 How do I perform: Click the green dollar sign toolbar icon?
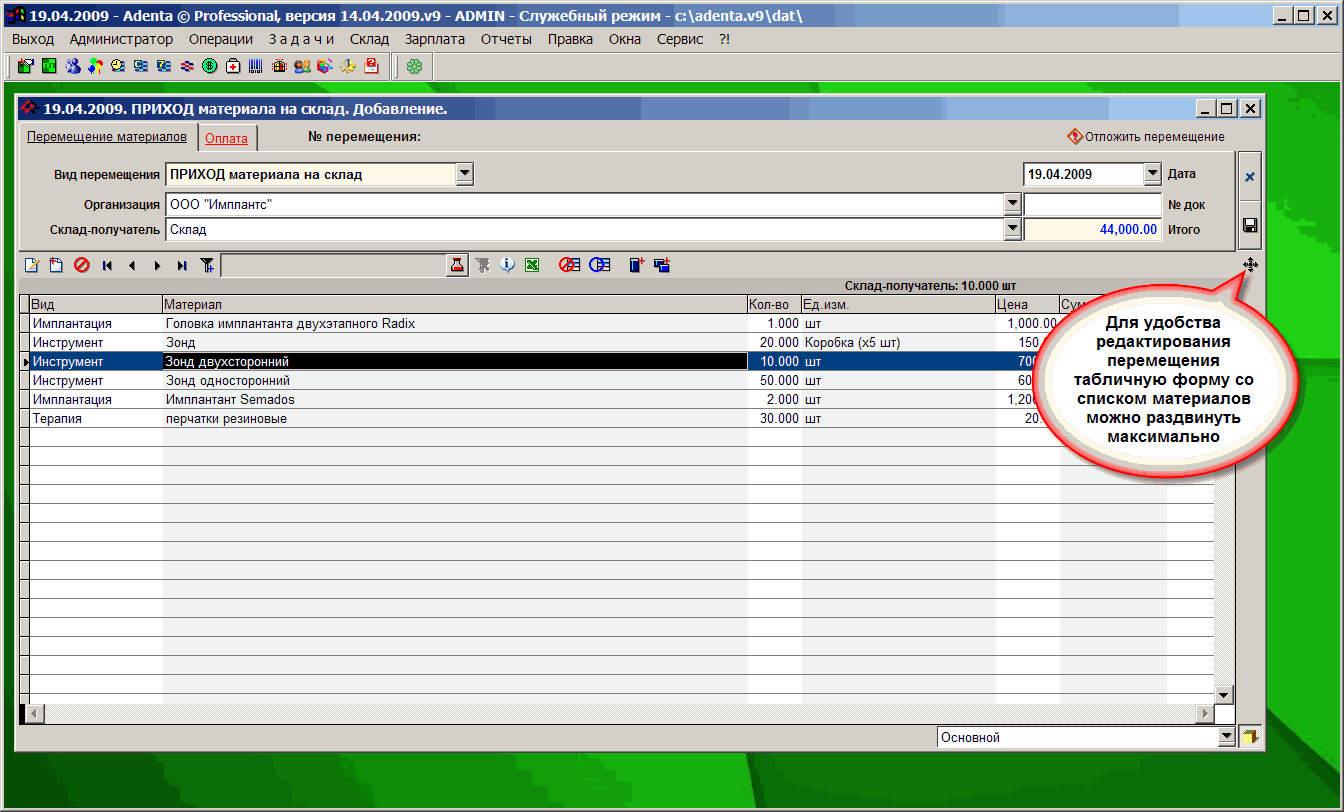(x=210, y=67)
